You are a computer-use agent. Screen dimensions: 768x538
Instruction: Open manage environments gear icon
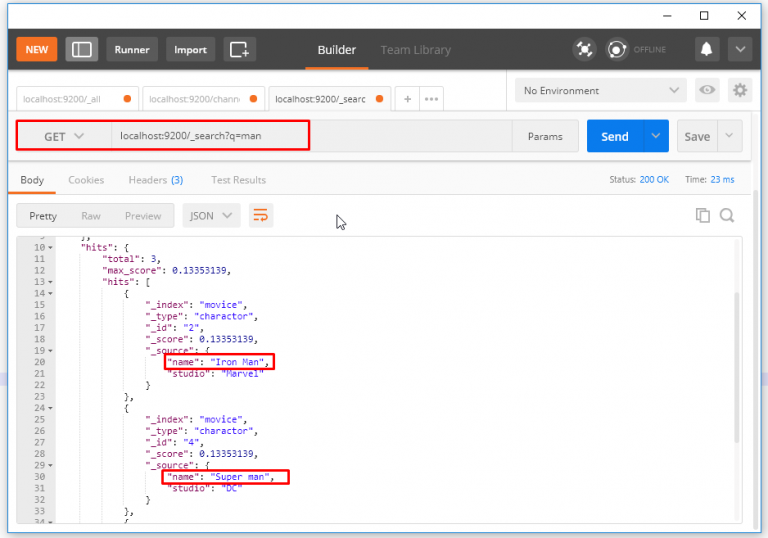pyautogui.click(x=739, y=90)
